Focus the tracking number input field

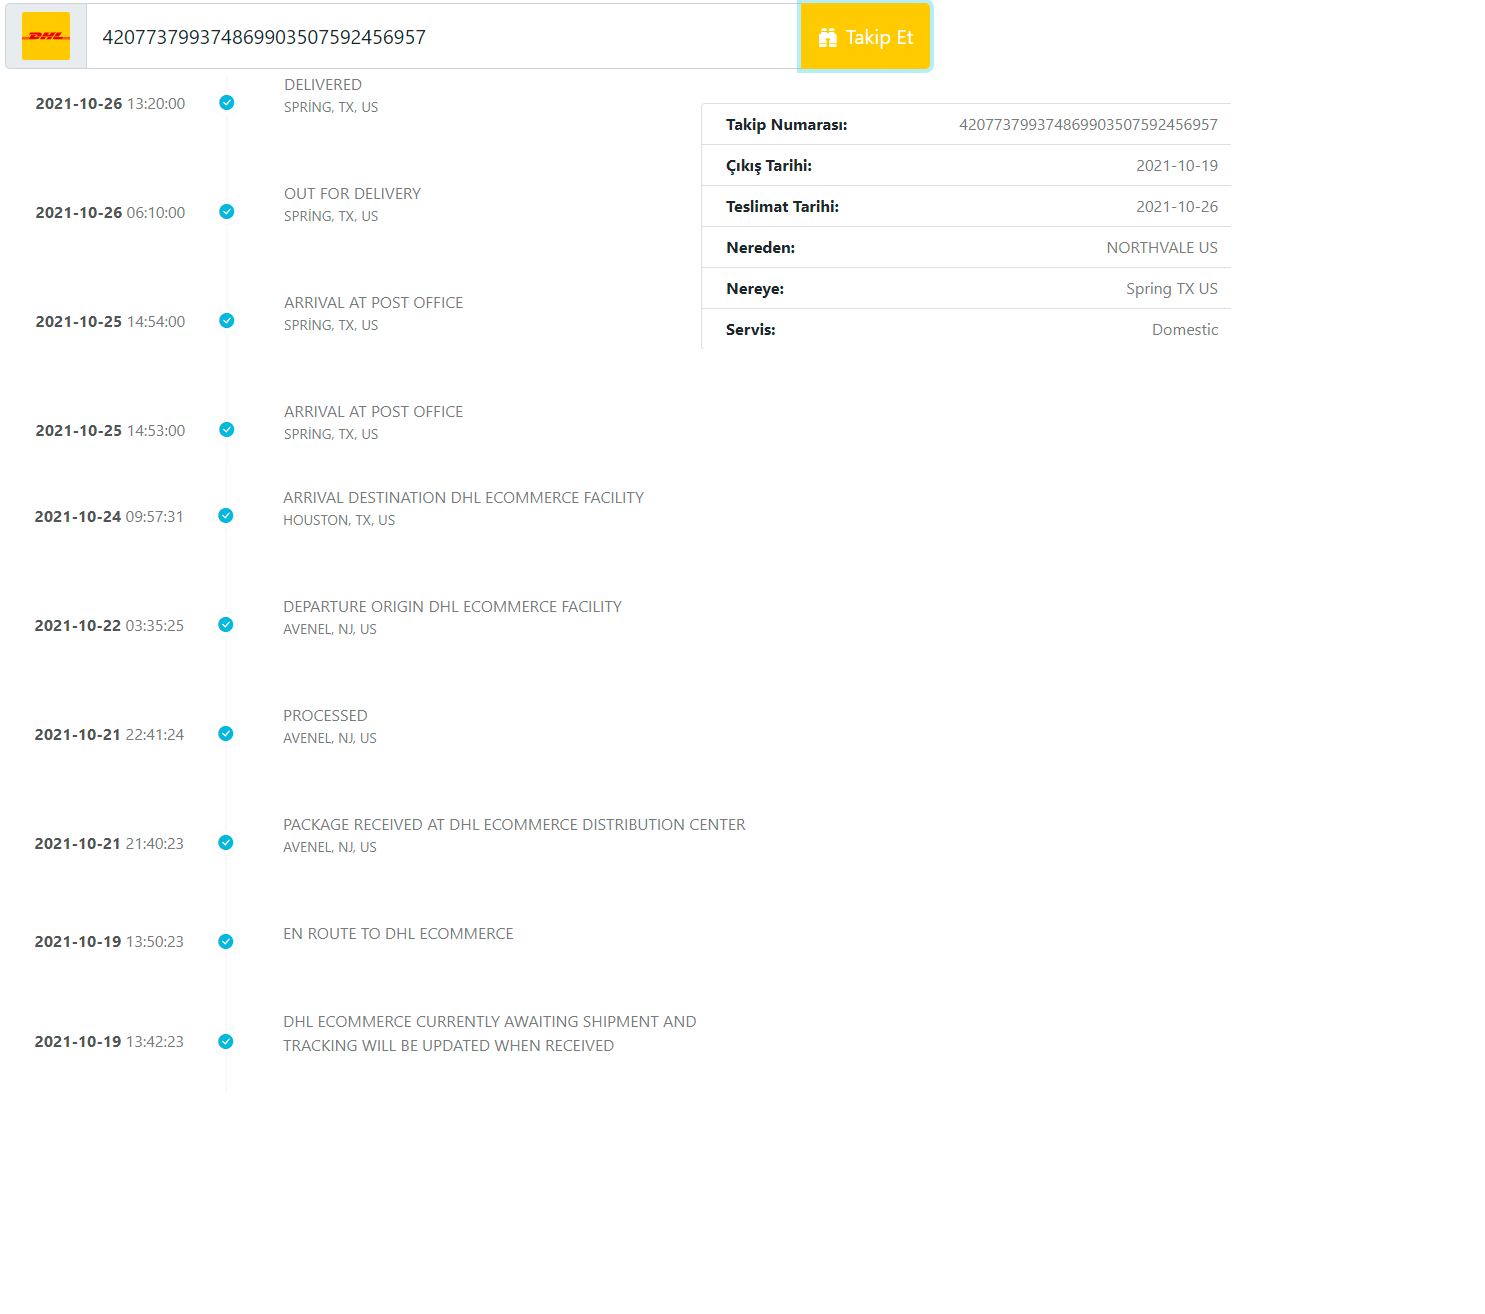coord(443,37)
